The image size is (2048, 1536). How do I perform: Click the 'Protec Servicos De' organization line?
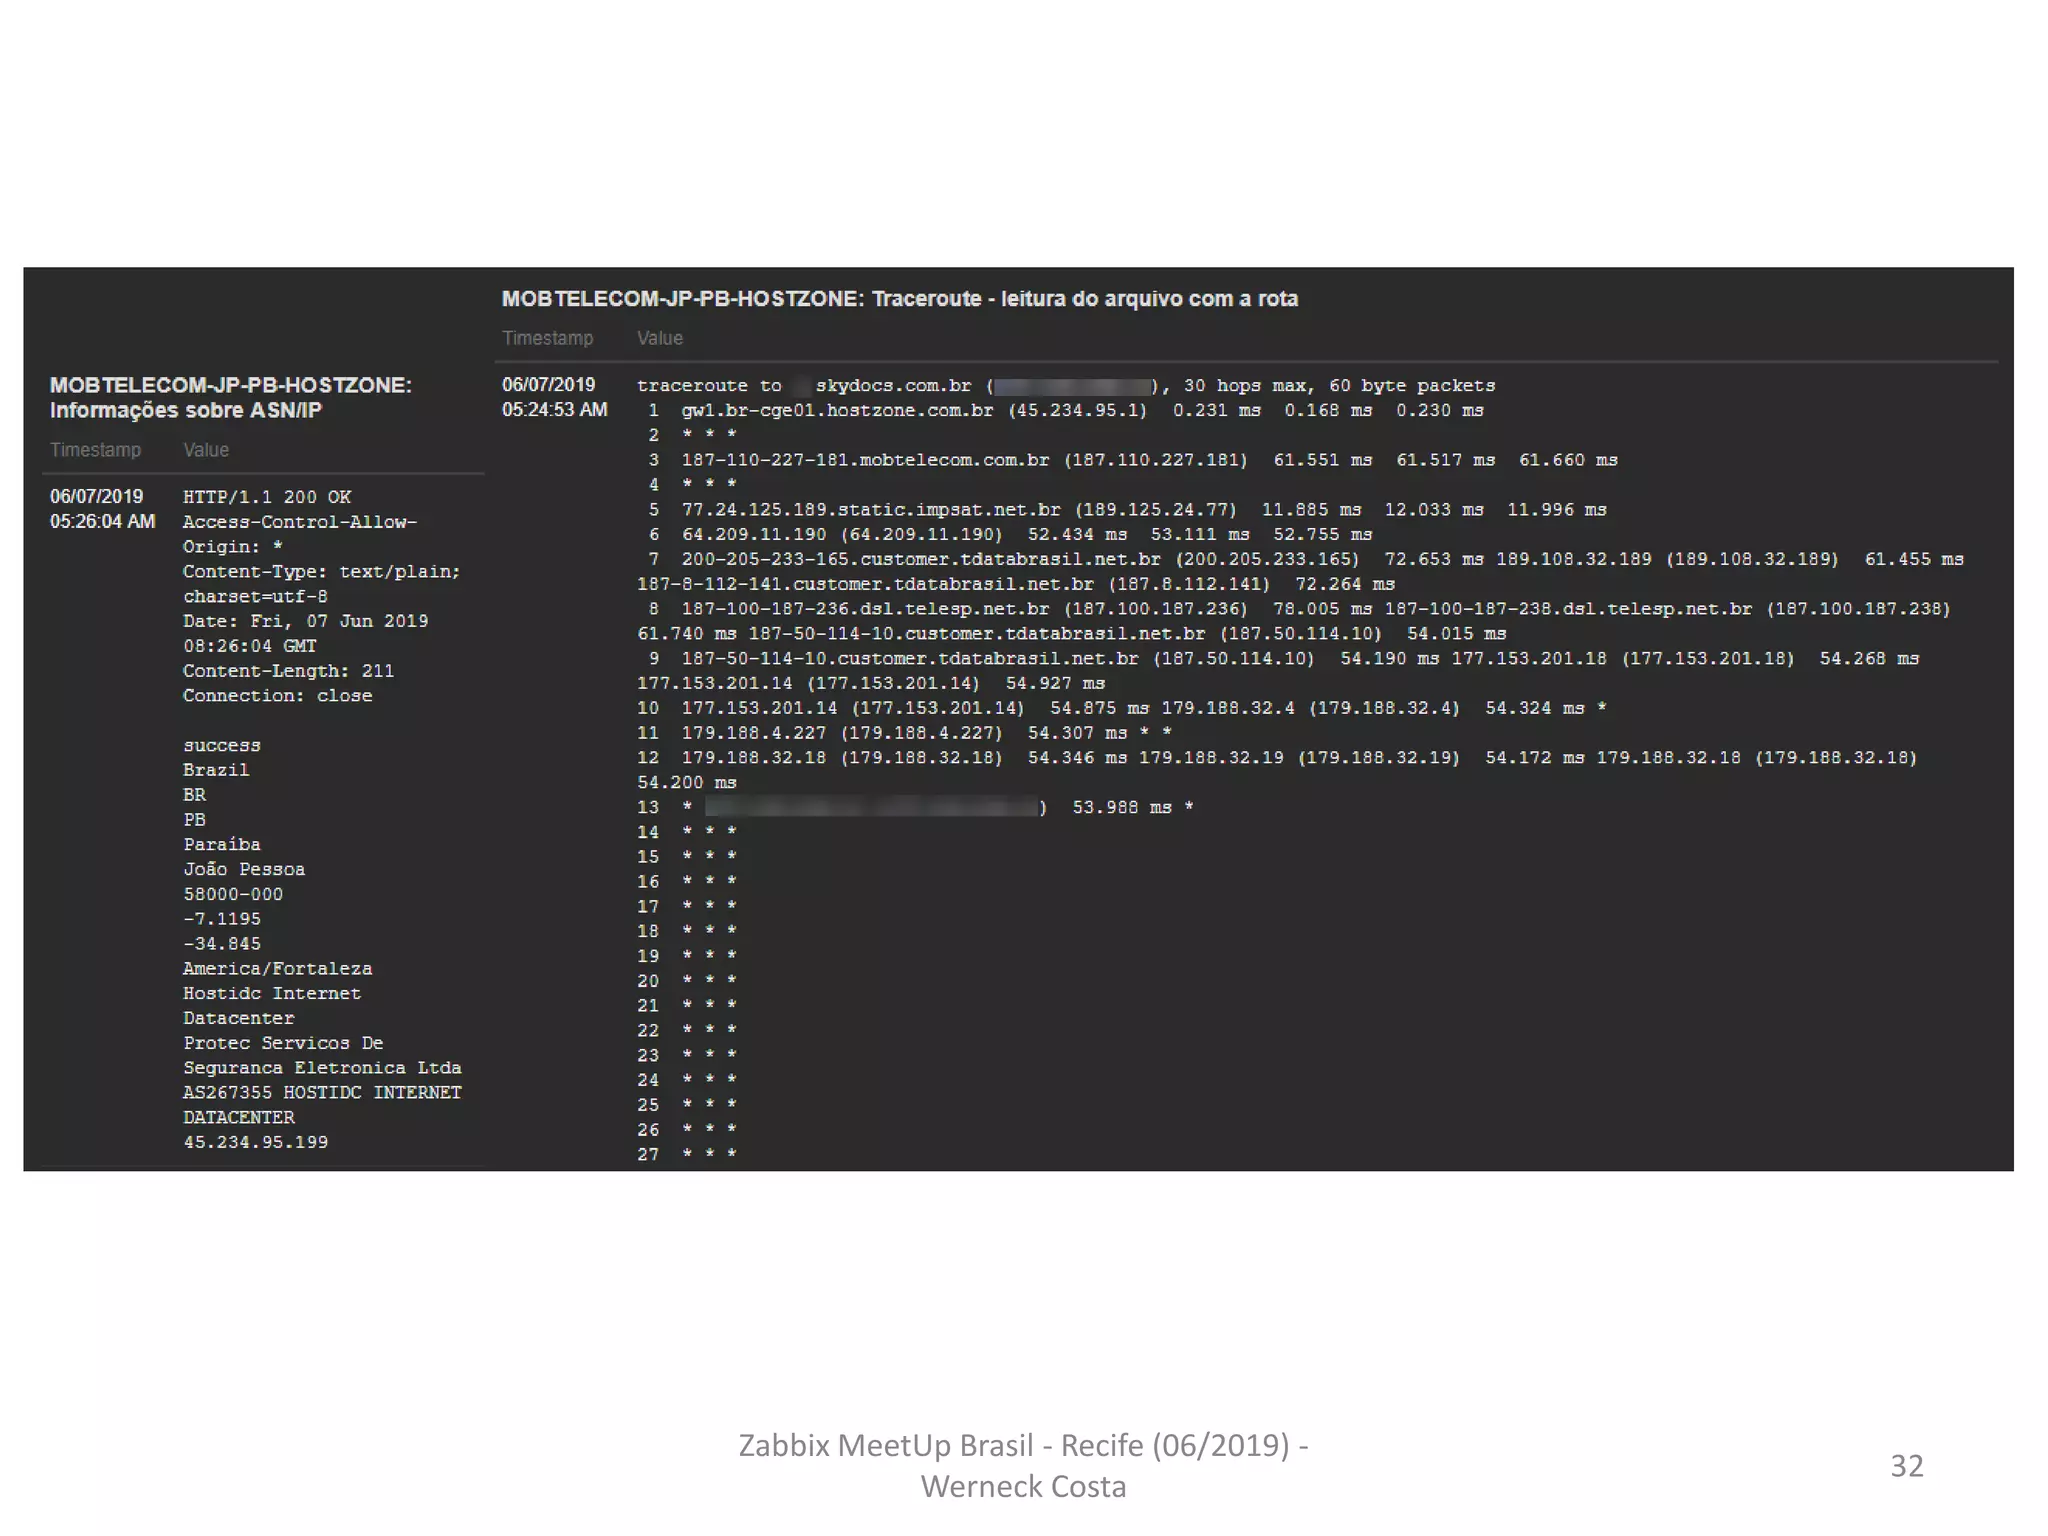click(x=283, y=1043)
